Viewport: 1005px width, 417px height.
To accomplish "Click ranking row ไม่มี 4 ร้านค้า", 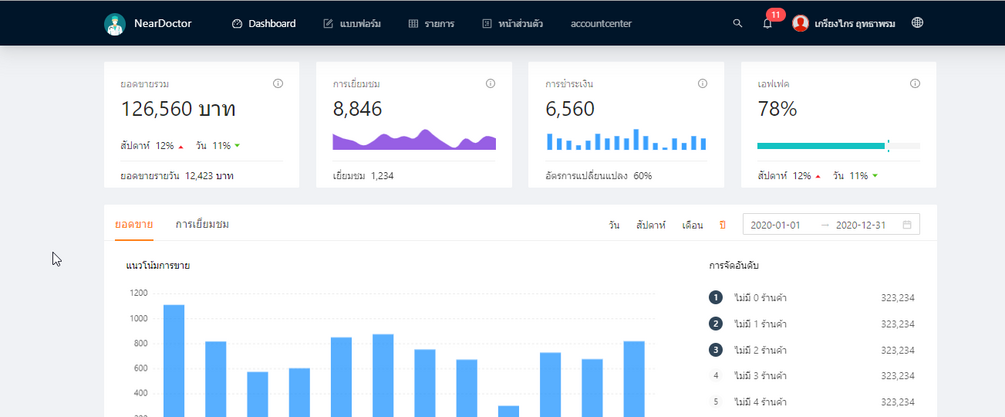I will coord(811,402).
